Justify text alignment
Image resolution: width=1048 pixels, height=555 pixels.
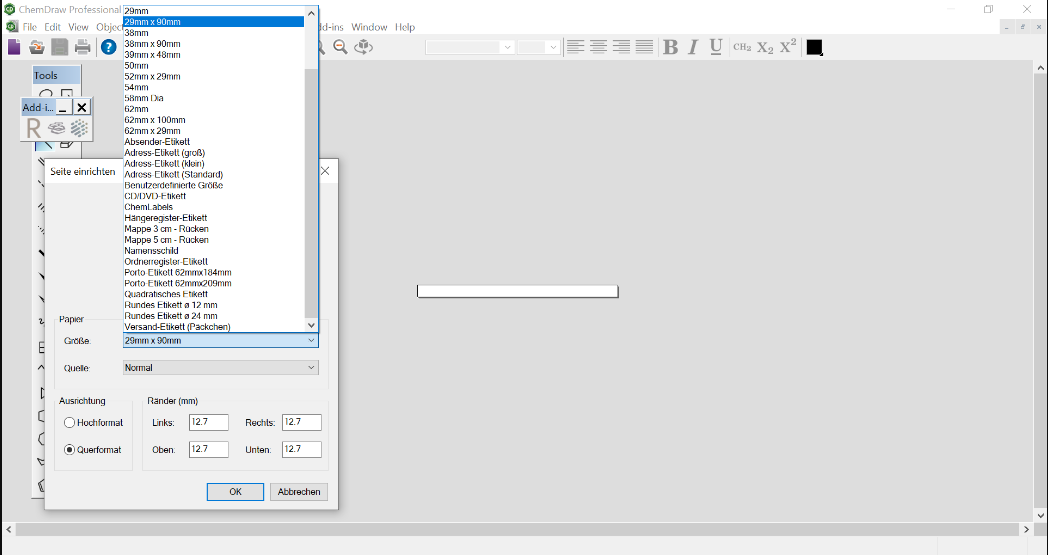[x=644, y=47]
